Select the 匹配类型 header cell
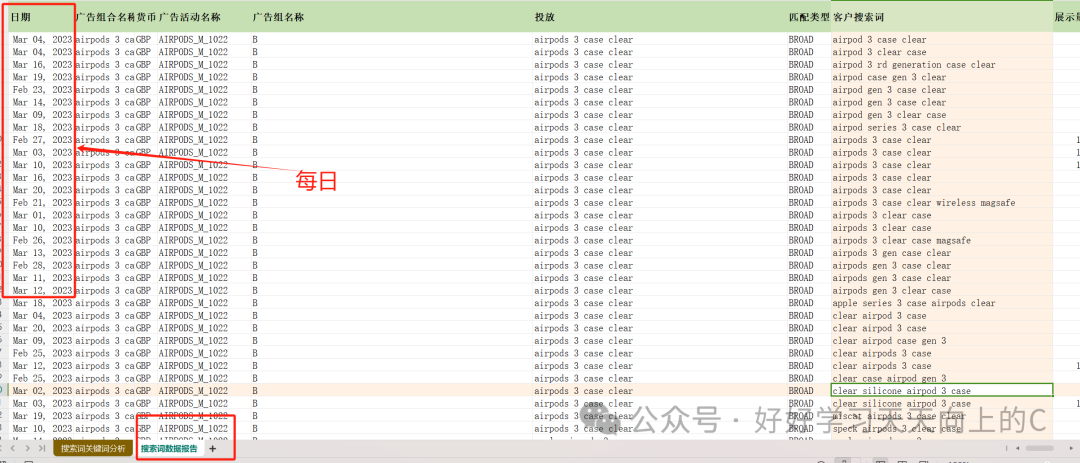Viewport: 1080px width, 463px height. [x=809, y=17]
